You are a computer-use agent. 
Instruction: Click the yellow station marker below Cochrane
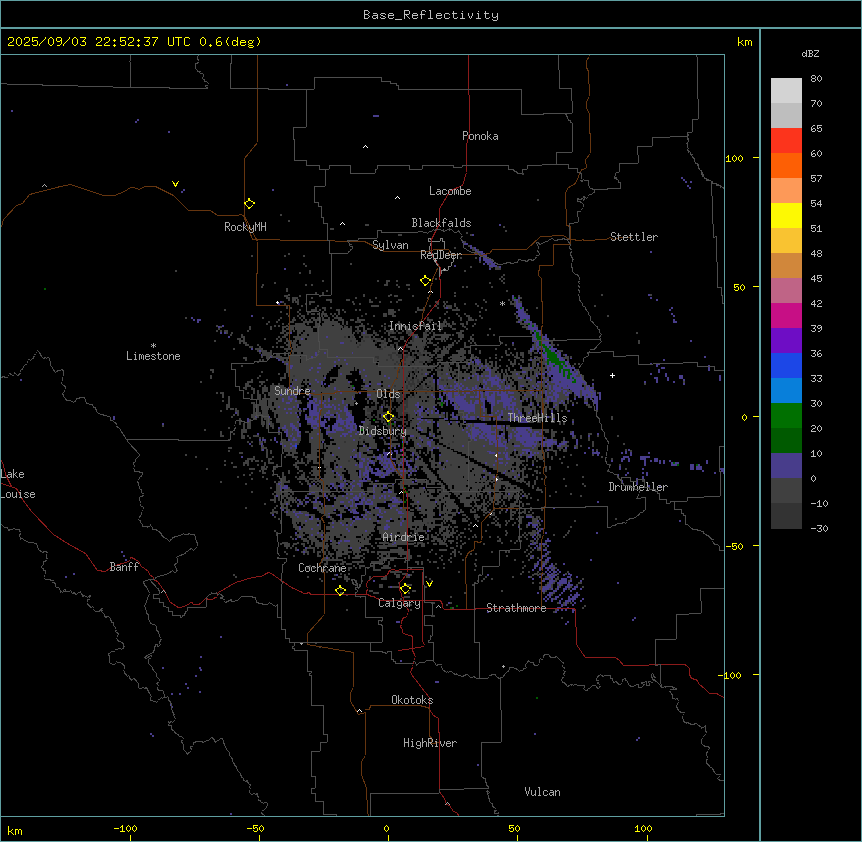340,590
